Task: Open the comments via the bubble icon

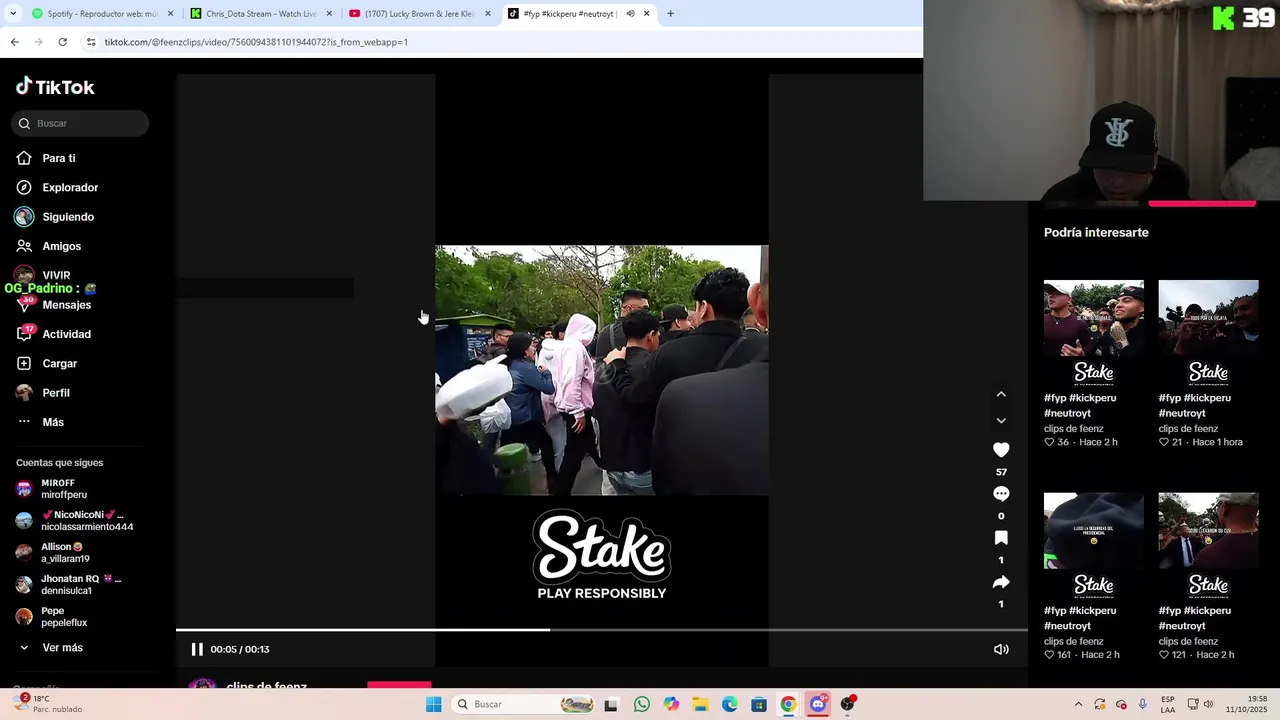Action: (1001, 494)
